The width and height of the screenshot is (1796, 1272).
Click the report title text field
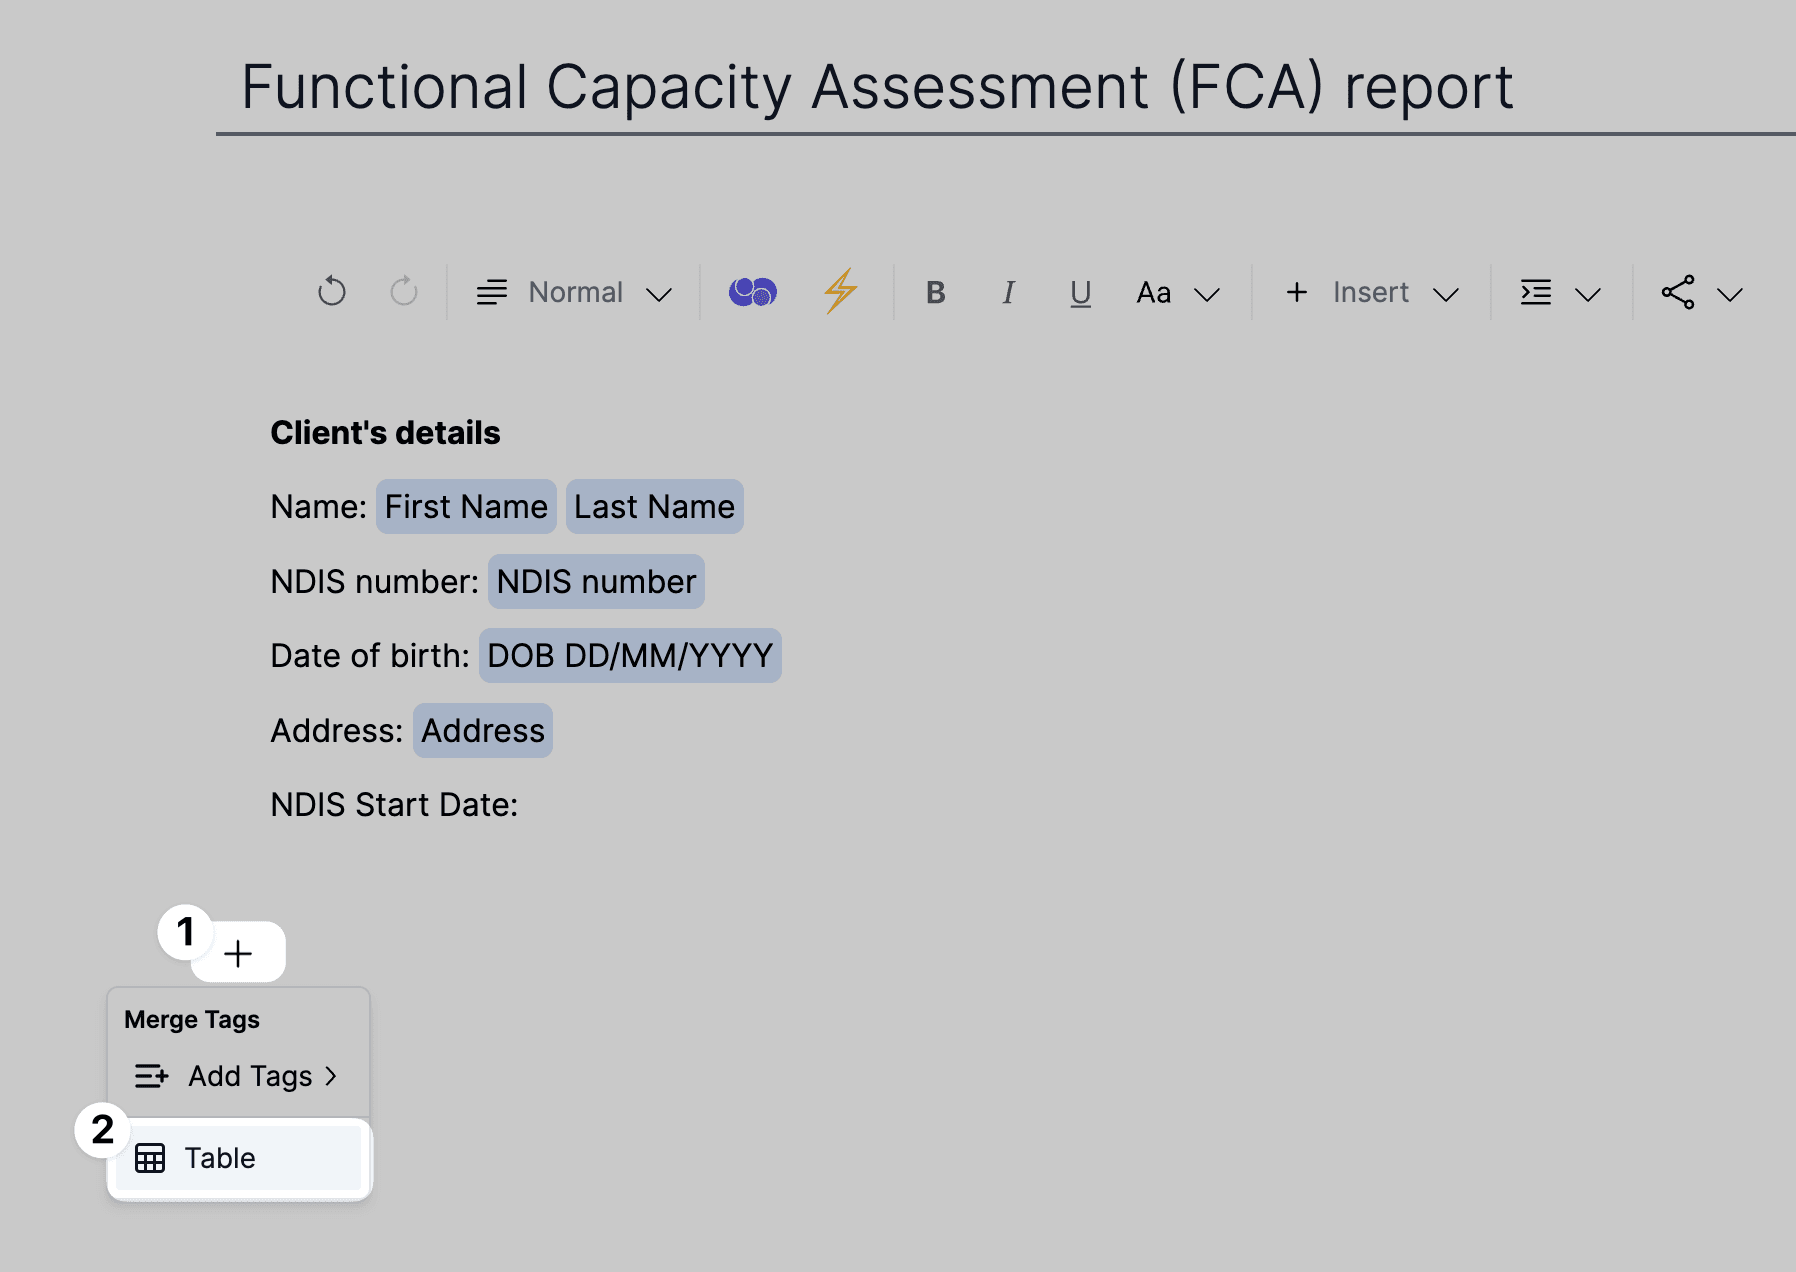tap(876, 87)
